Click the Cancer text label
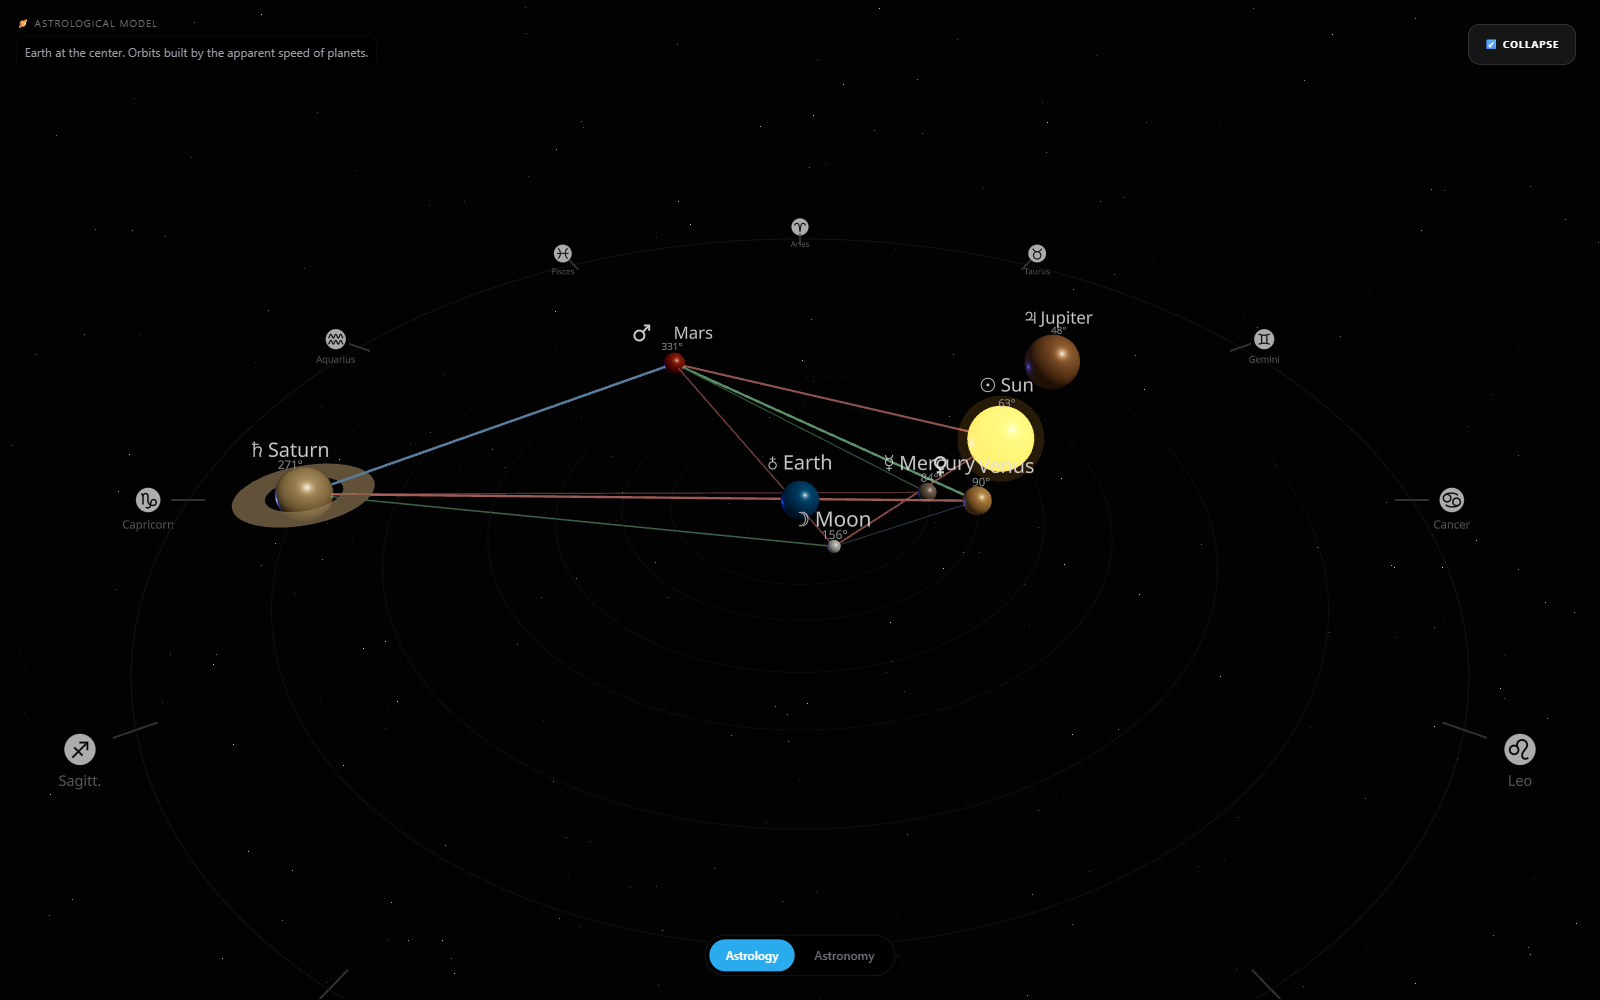 (x=1451, y=525)
